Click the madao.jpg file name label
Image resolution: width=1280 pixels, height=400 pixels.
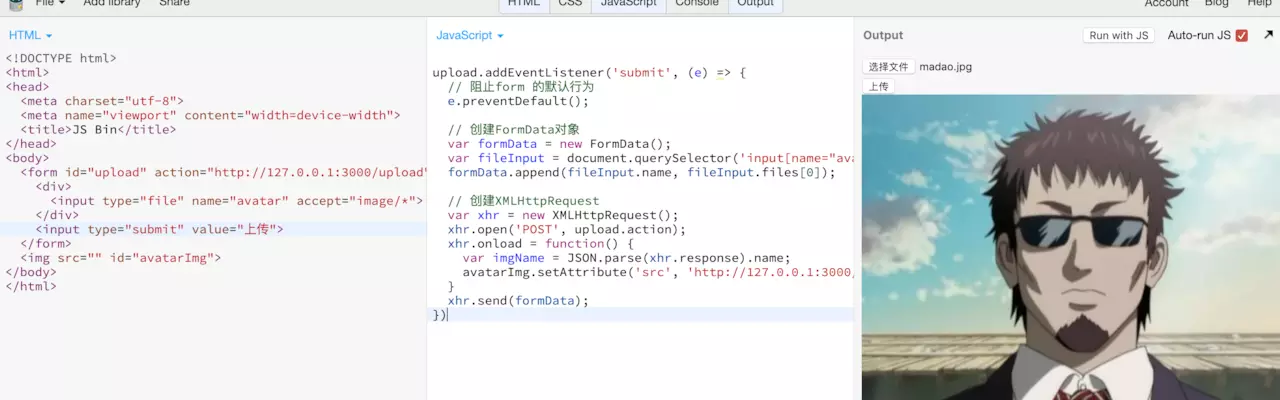click(x=945, y=67)
